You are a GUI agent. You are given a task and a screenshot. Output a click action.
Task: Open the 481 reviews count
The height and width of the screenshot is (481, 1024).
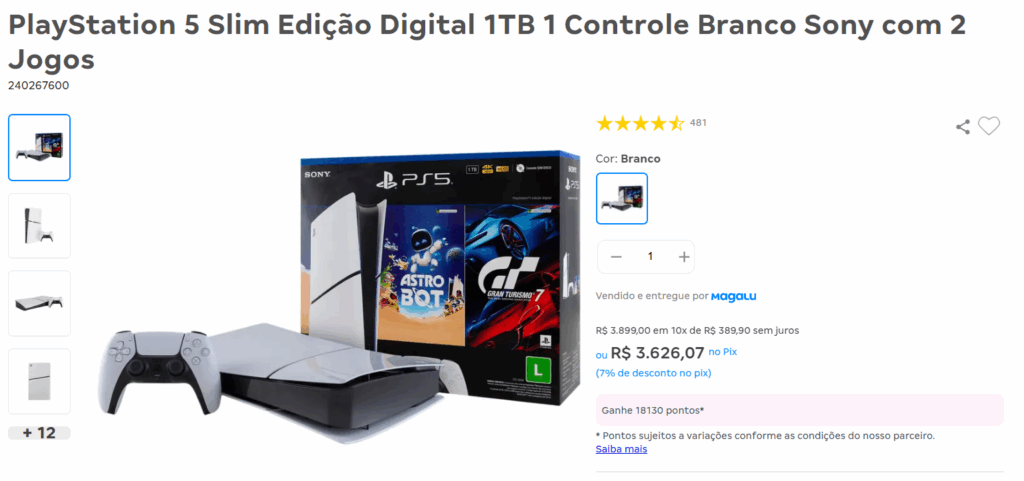[698, 123]
